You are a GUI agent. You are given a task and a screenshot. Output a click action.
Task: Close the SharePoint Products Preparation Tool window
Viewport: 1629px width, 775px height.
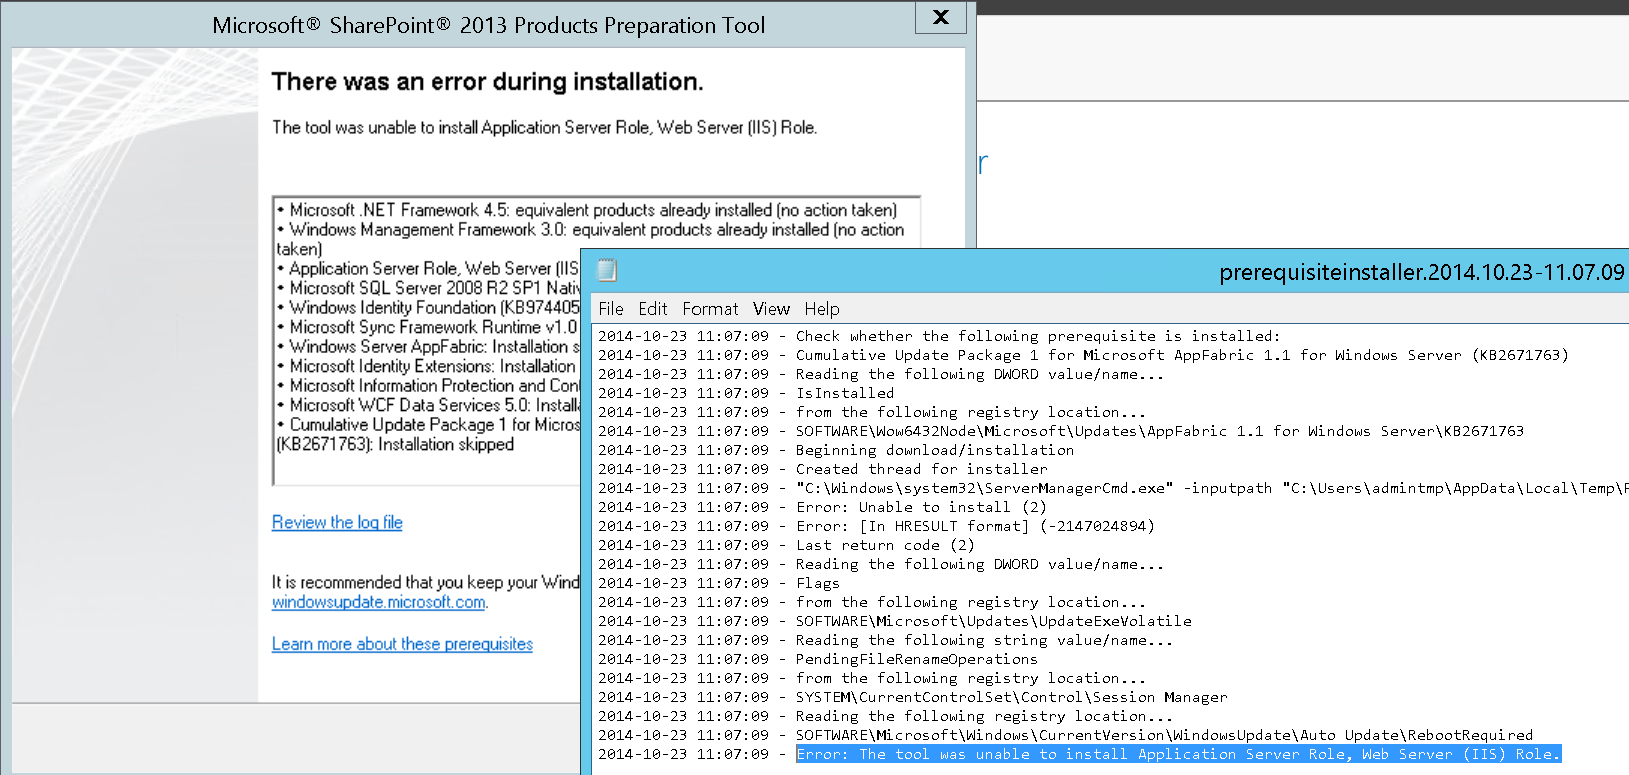(941, 17)
